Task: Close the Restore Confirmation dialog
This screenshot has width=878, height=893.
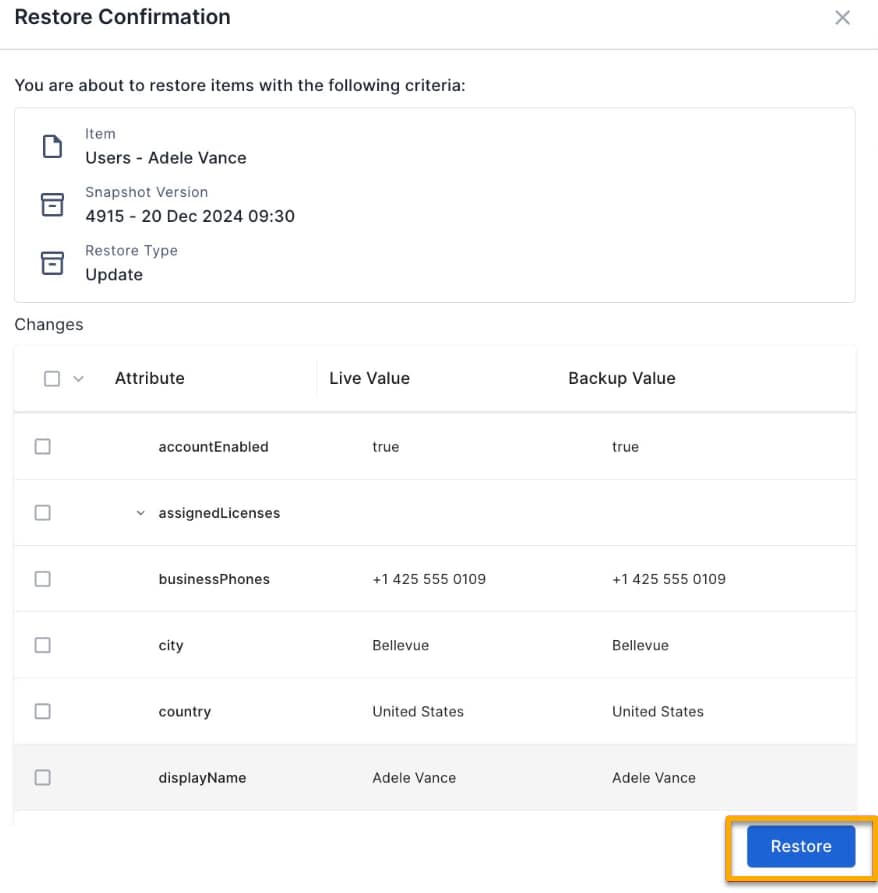Action: pos(843,18)
